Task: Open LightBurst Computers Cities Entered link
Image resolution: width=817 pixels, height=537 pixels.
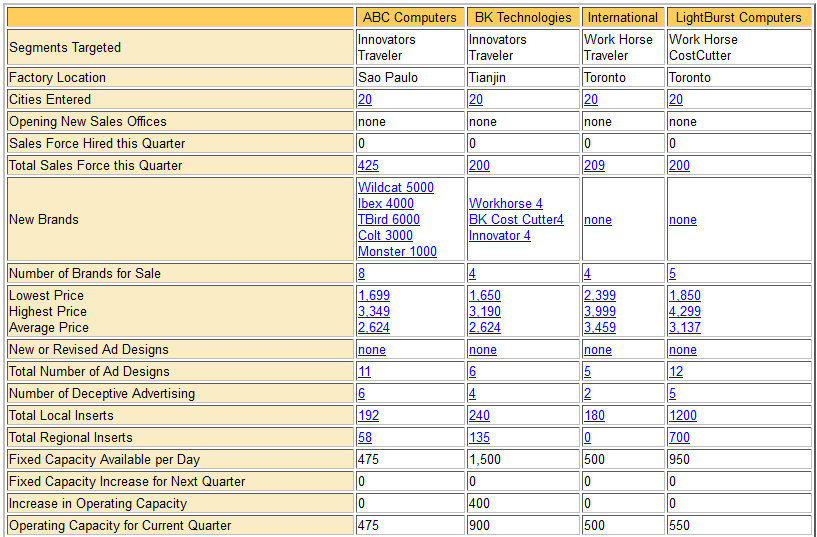Action: coord(676,99)
